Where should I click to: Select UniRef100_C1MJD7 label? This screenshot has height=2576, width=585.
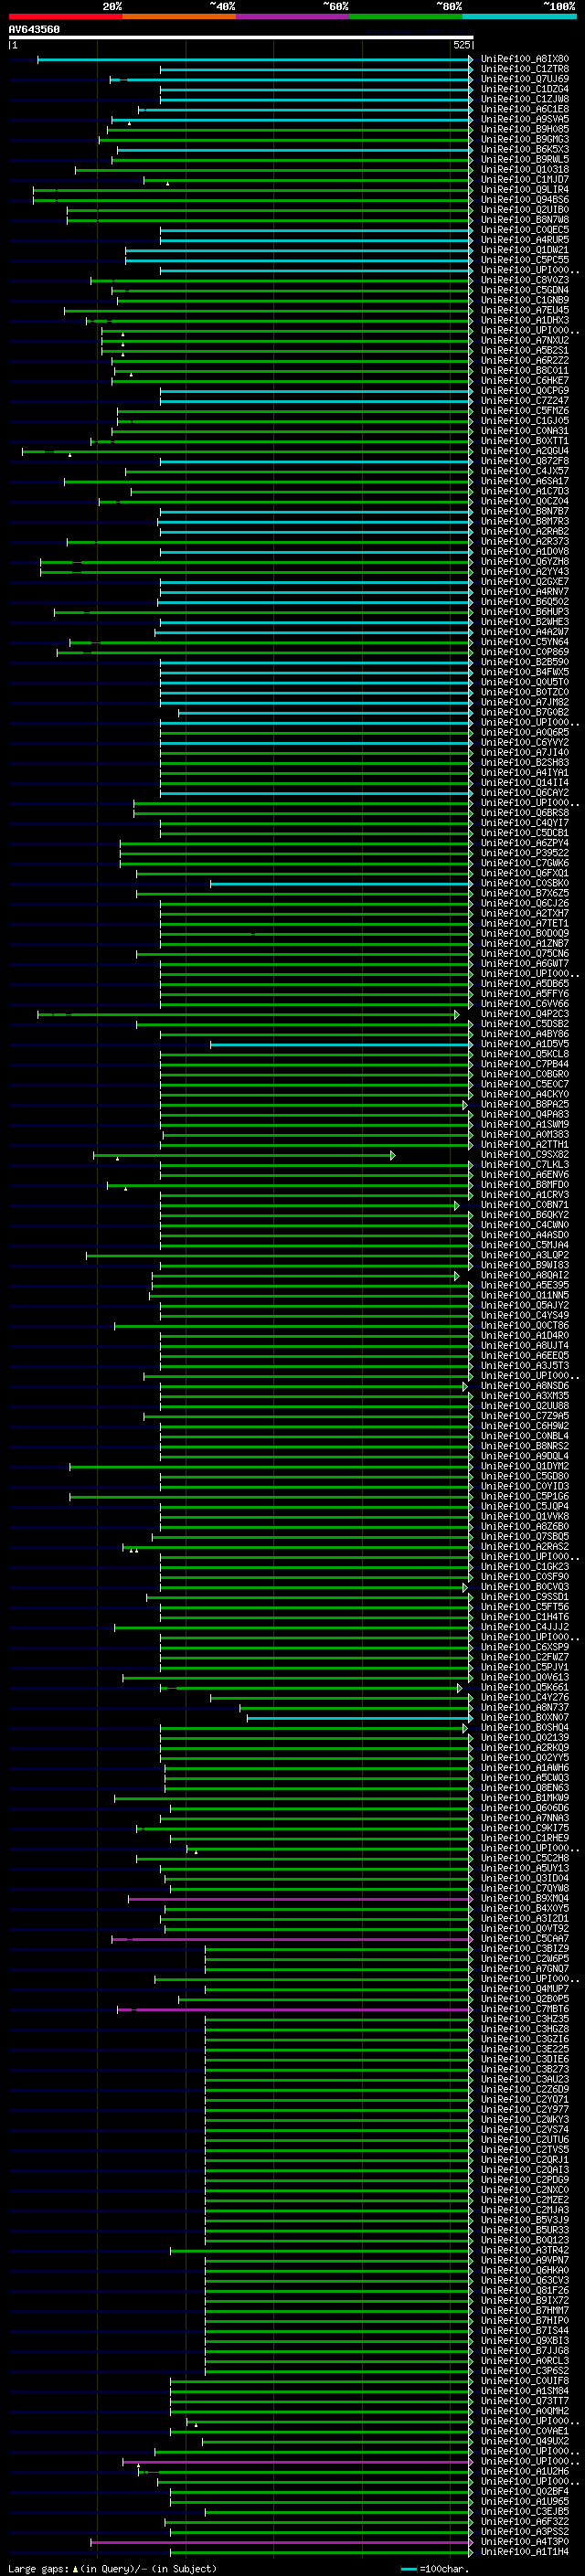tap(525, 180)
